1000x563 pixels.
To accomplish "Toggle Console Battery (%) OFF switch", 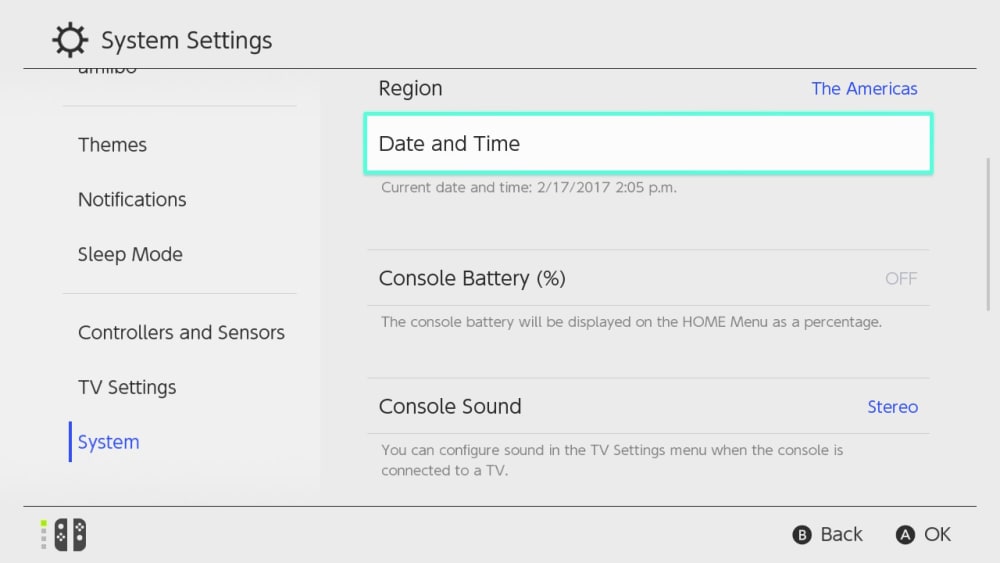I will 901,279.
